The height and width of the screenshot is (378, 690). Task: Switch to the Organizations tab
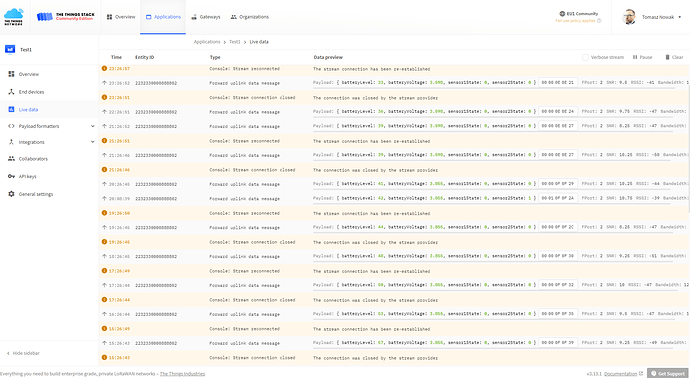250,17
